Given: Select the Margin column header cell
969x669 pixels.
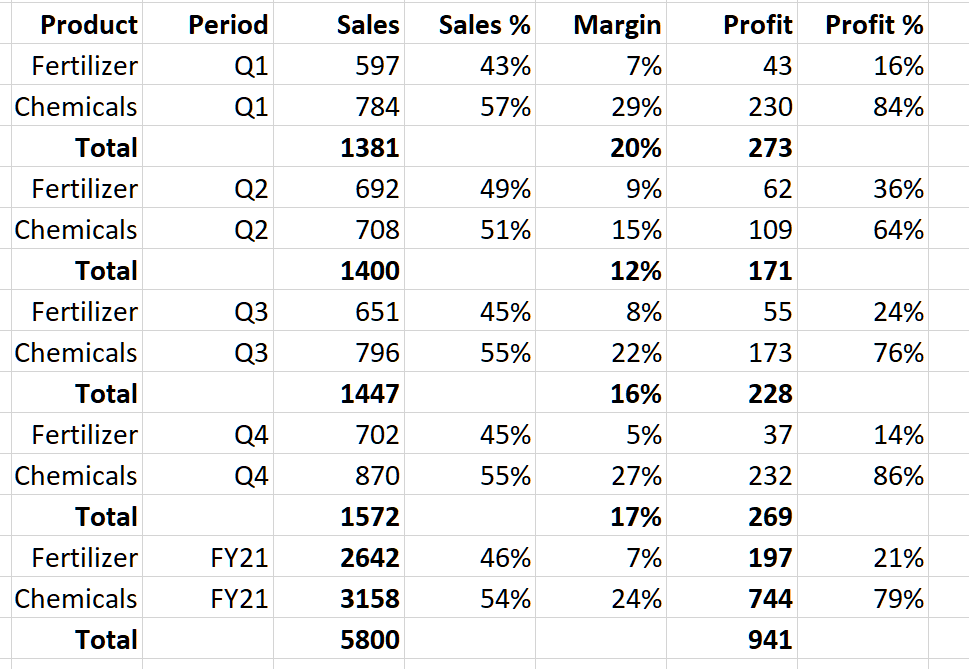Looking at the screenshot, I should click(x=617, y=25).
